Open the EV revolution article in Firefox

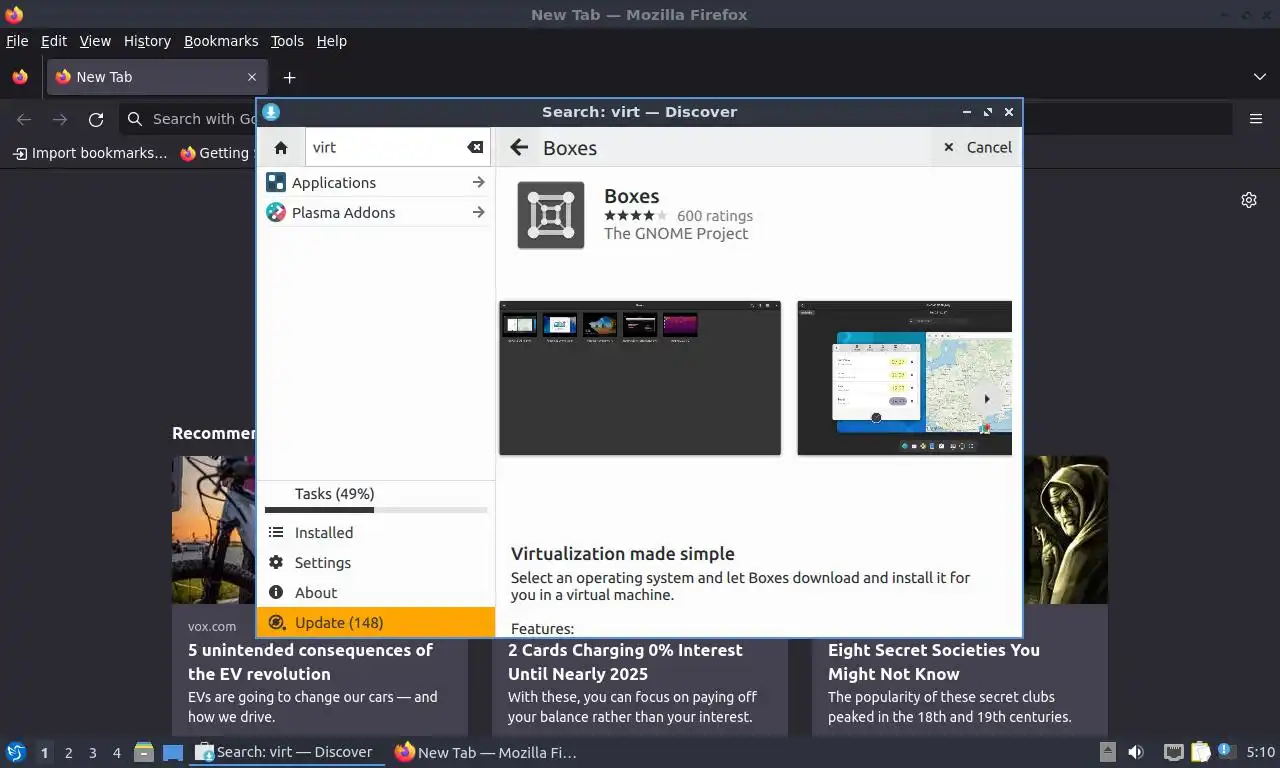310,662
